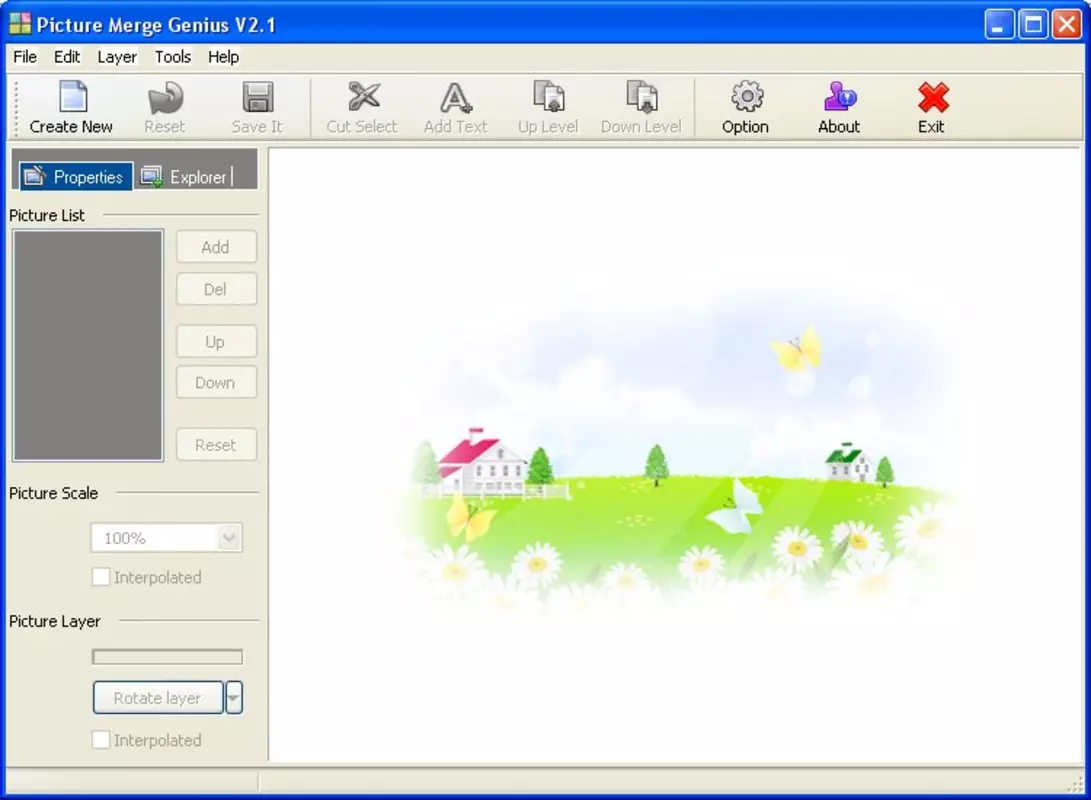The width and height of the screenshot is (1091, 800).
Task: Click inside the gray Picture List box
Action: tap(88, 345)
